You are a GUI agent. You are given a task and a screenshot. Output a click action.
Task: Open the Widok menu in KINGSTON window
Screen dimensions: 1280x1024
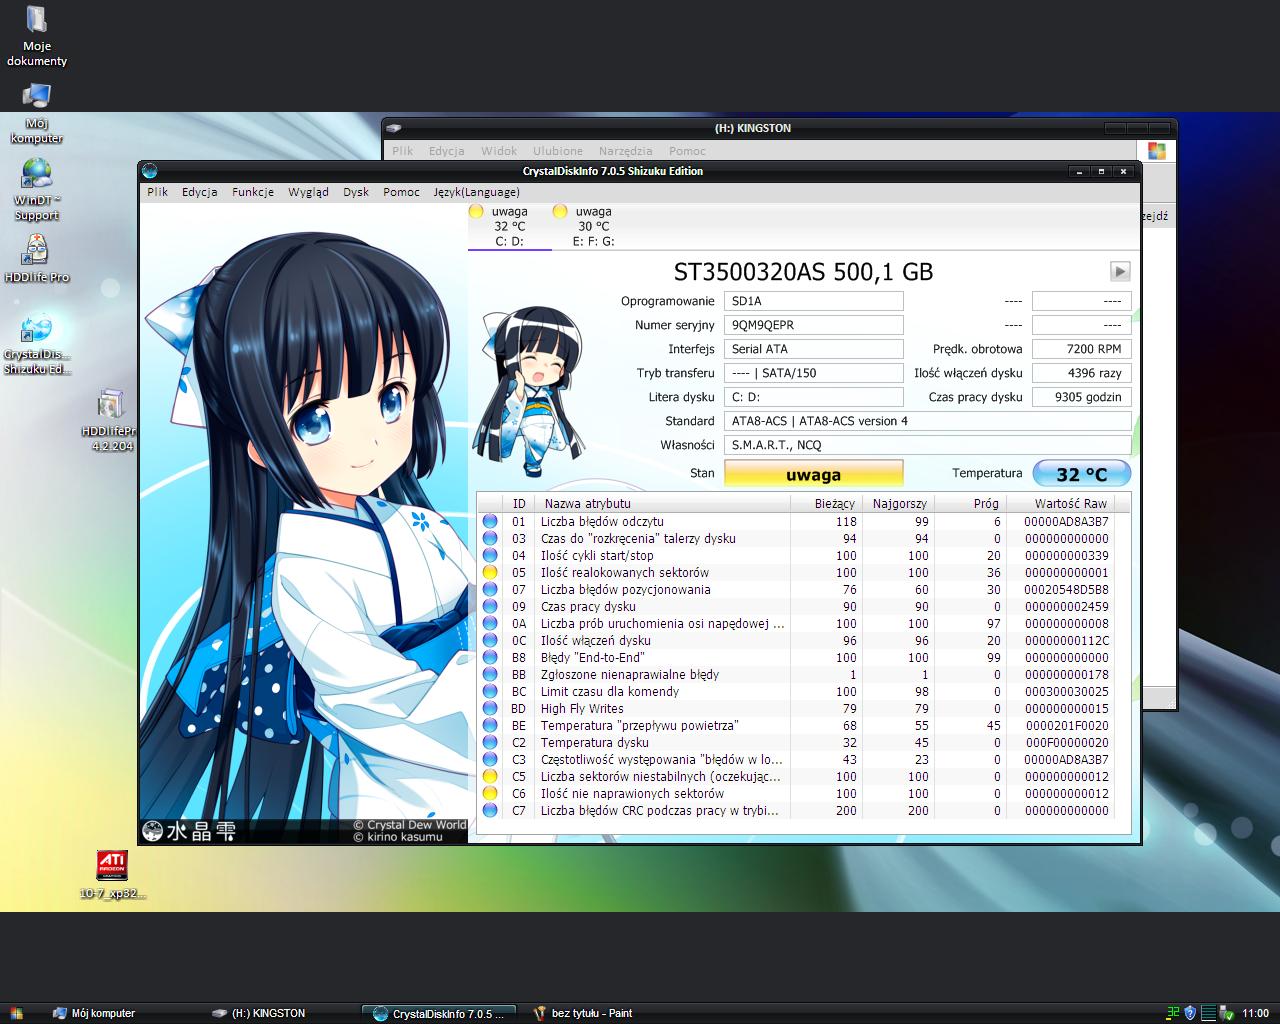pos(499,151)
